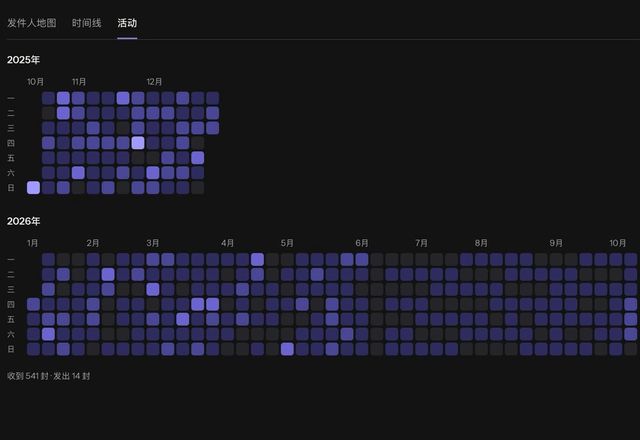Select the brightest Sunday cell in 2025 heatmap
Screen dimensions: 640x440
33,188
